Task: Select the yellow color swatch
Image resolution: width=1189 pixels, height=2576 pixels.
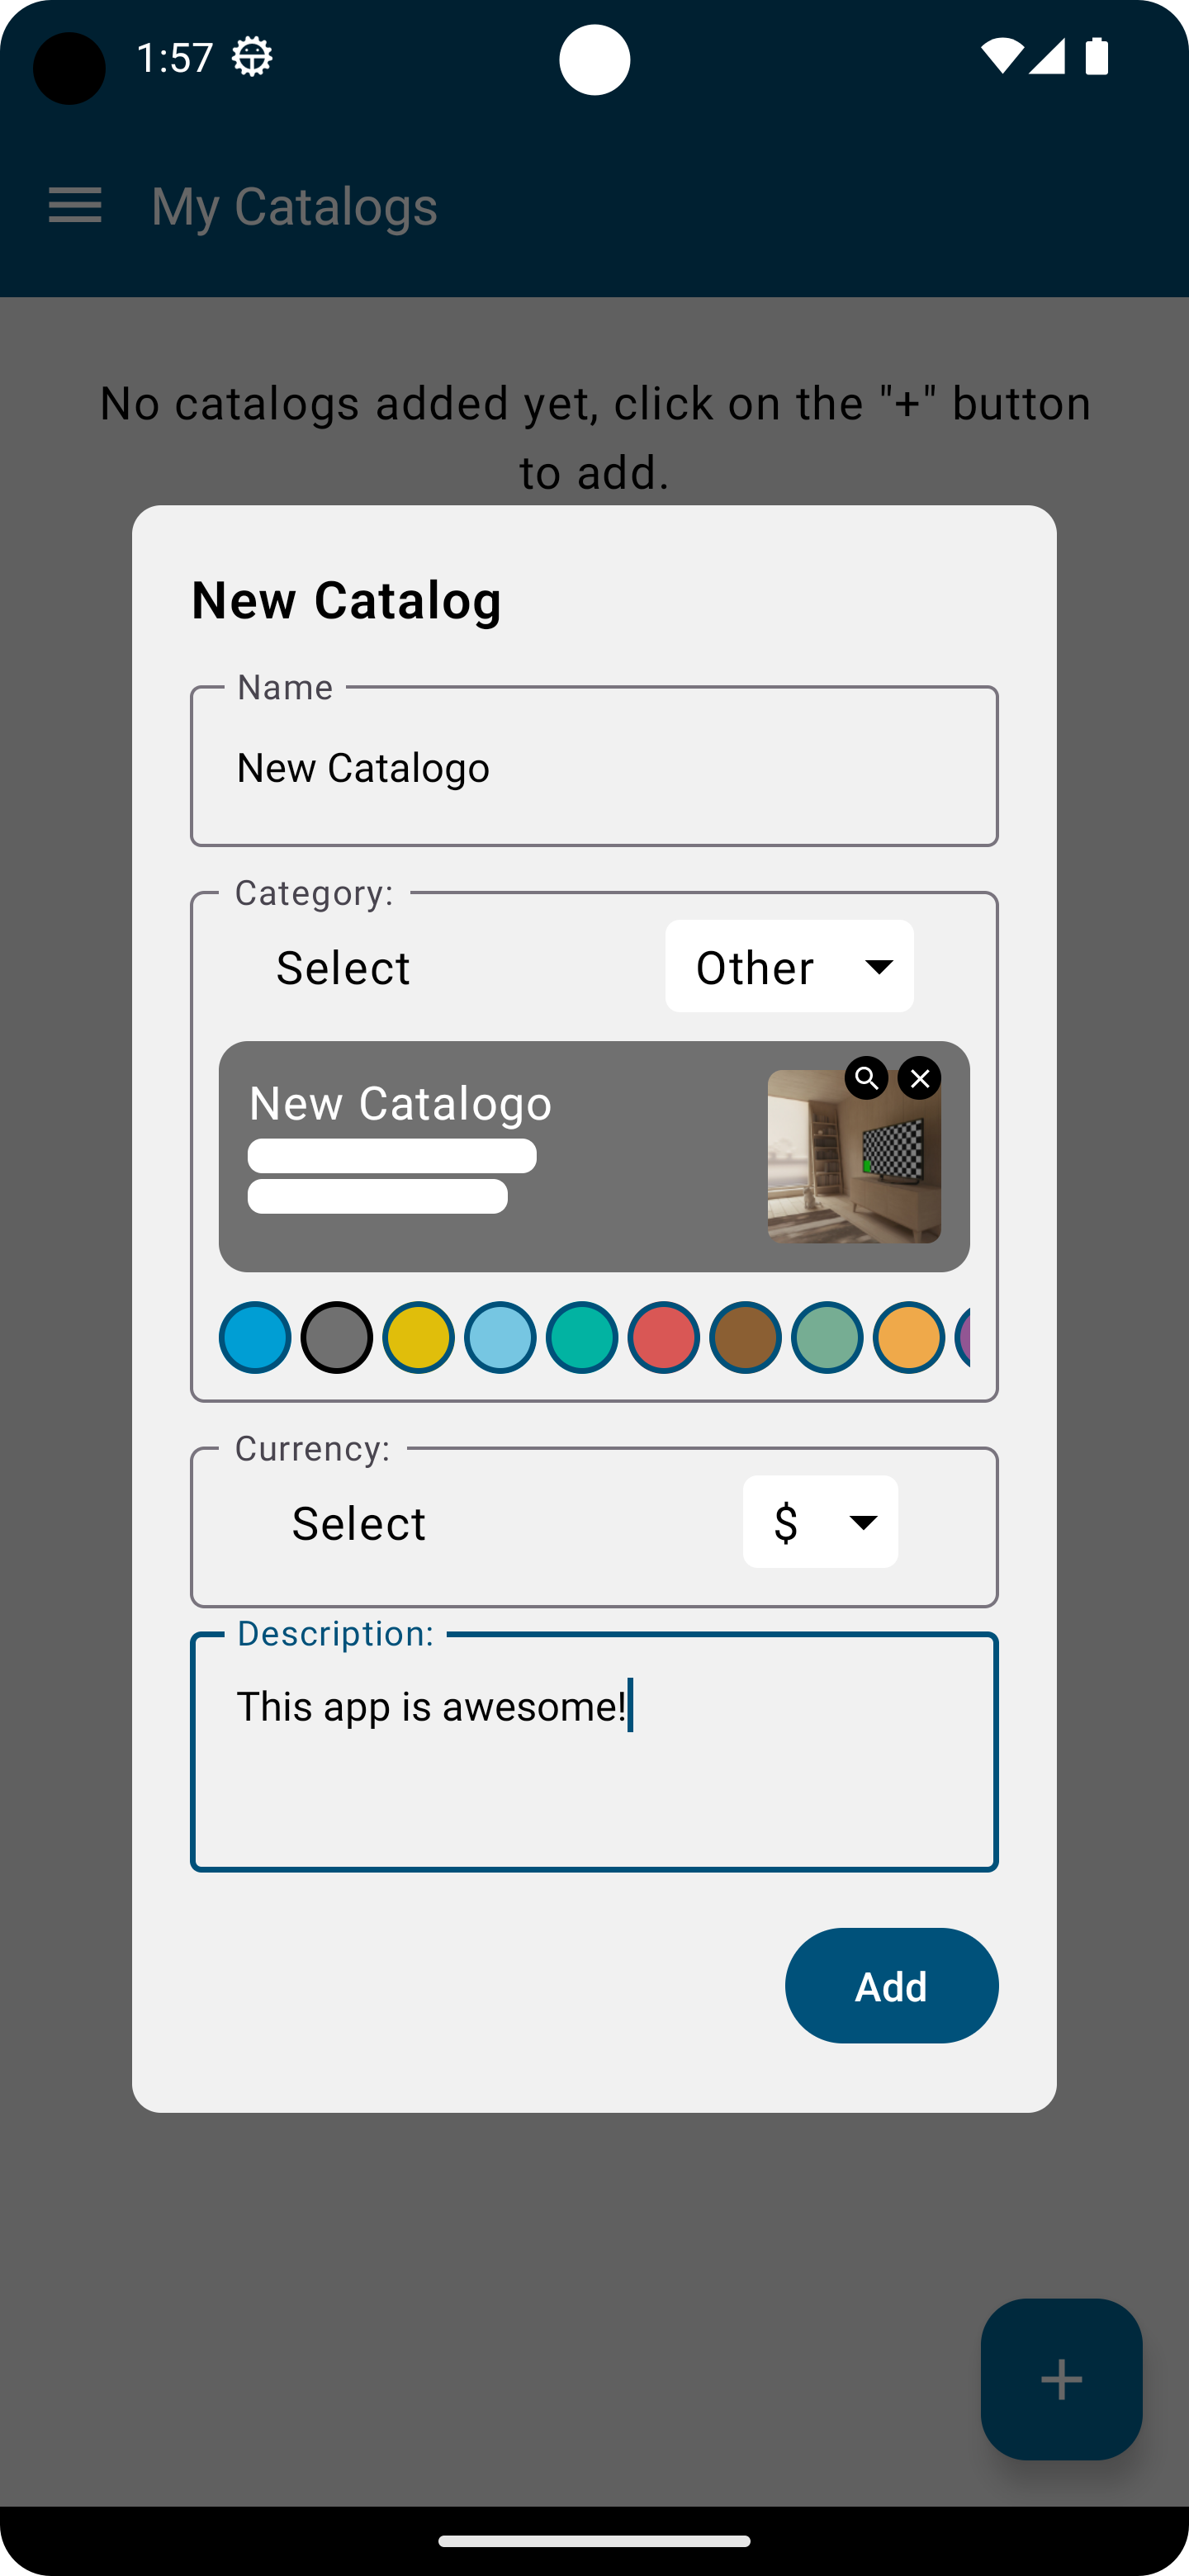Action: tap(418, 1337)
